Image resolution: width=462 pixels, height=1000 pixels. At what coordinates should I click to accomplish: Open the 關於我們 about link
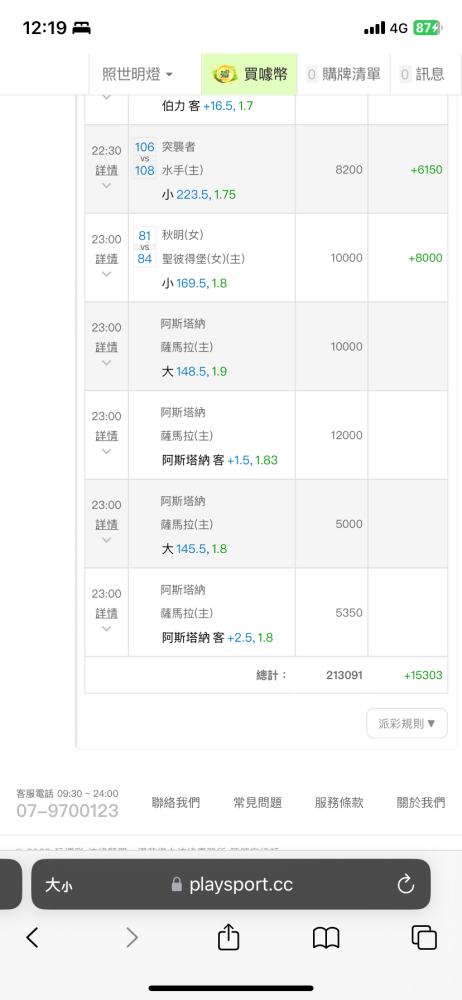[x=421, y=803]
